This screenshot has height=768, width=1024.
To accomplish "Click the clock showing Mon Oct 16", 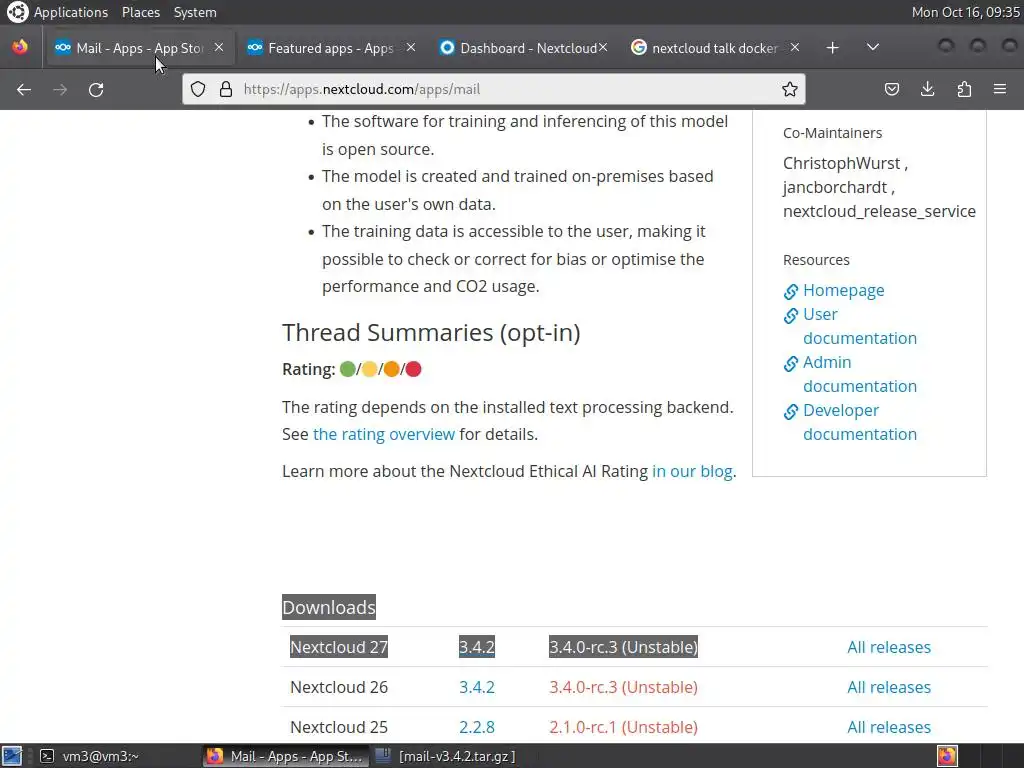I will pyautogui.click(x=965, y=12).
